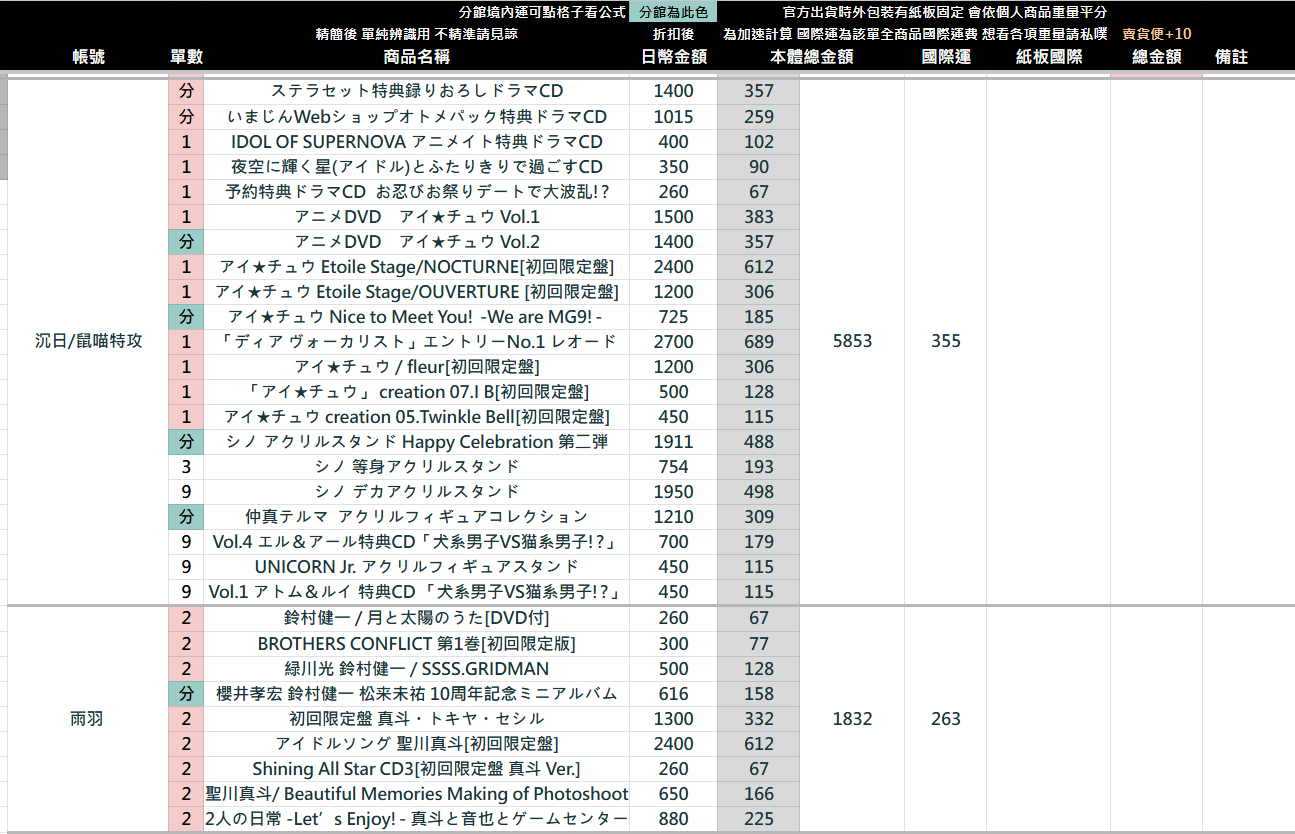Select 仲真テルマ アクリルフィギュアコレクション cell
Viewport: 1295px width, 834px height.
[x=416, y=517]
